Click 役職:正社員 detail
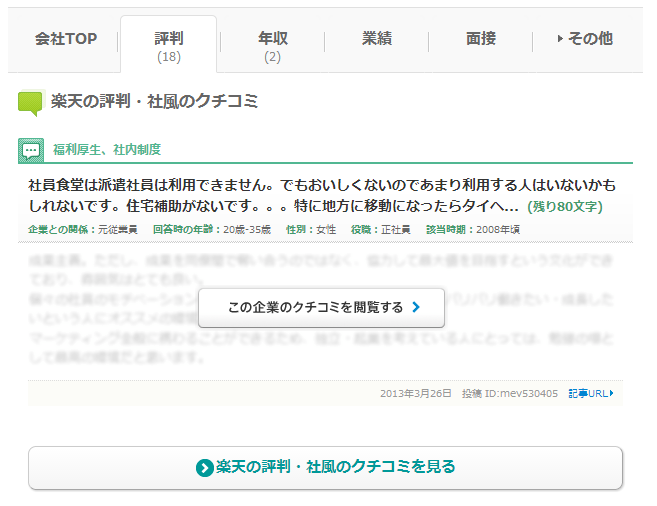The height and width of the screenshot is (506, 657). [x=380, y=230]
